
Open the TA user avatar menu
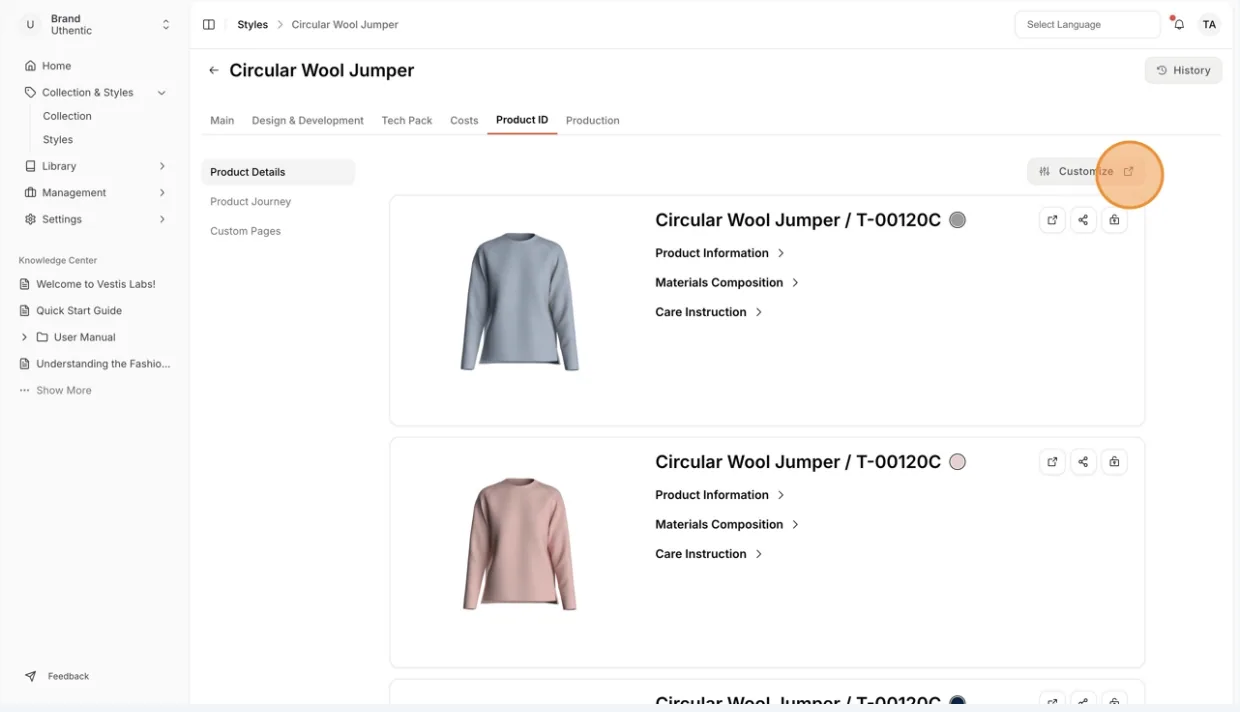click(x=1209, y=25)
